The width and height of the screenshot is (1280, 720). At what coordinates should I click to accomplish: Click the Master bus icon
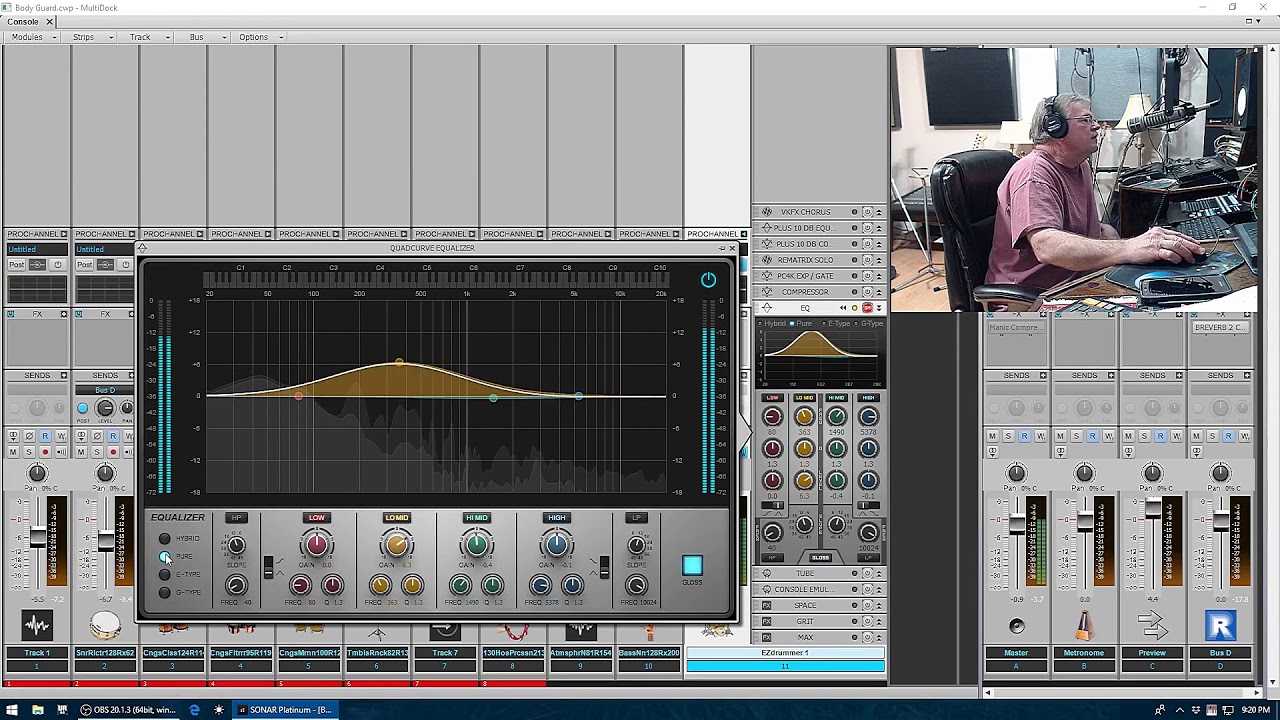click(x=1017, y=627)
